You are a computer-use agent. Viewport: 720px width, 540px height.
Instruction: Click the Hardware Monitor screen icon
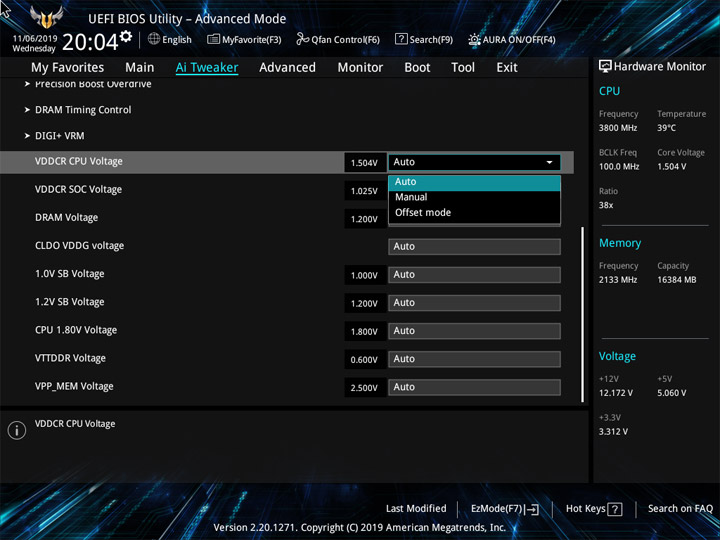coord(605,66)
